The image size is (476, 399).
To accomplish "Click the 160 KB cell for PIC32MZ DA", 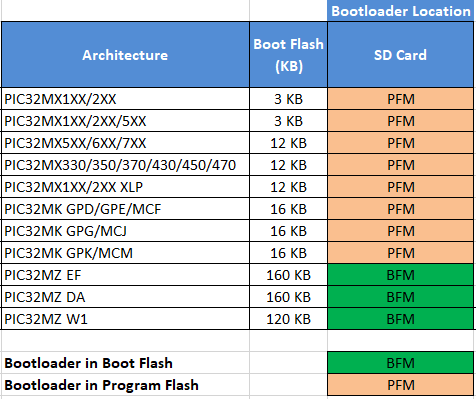I will (x=288, y=297).
